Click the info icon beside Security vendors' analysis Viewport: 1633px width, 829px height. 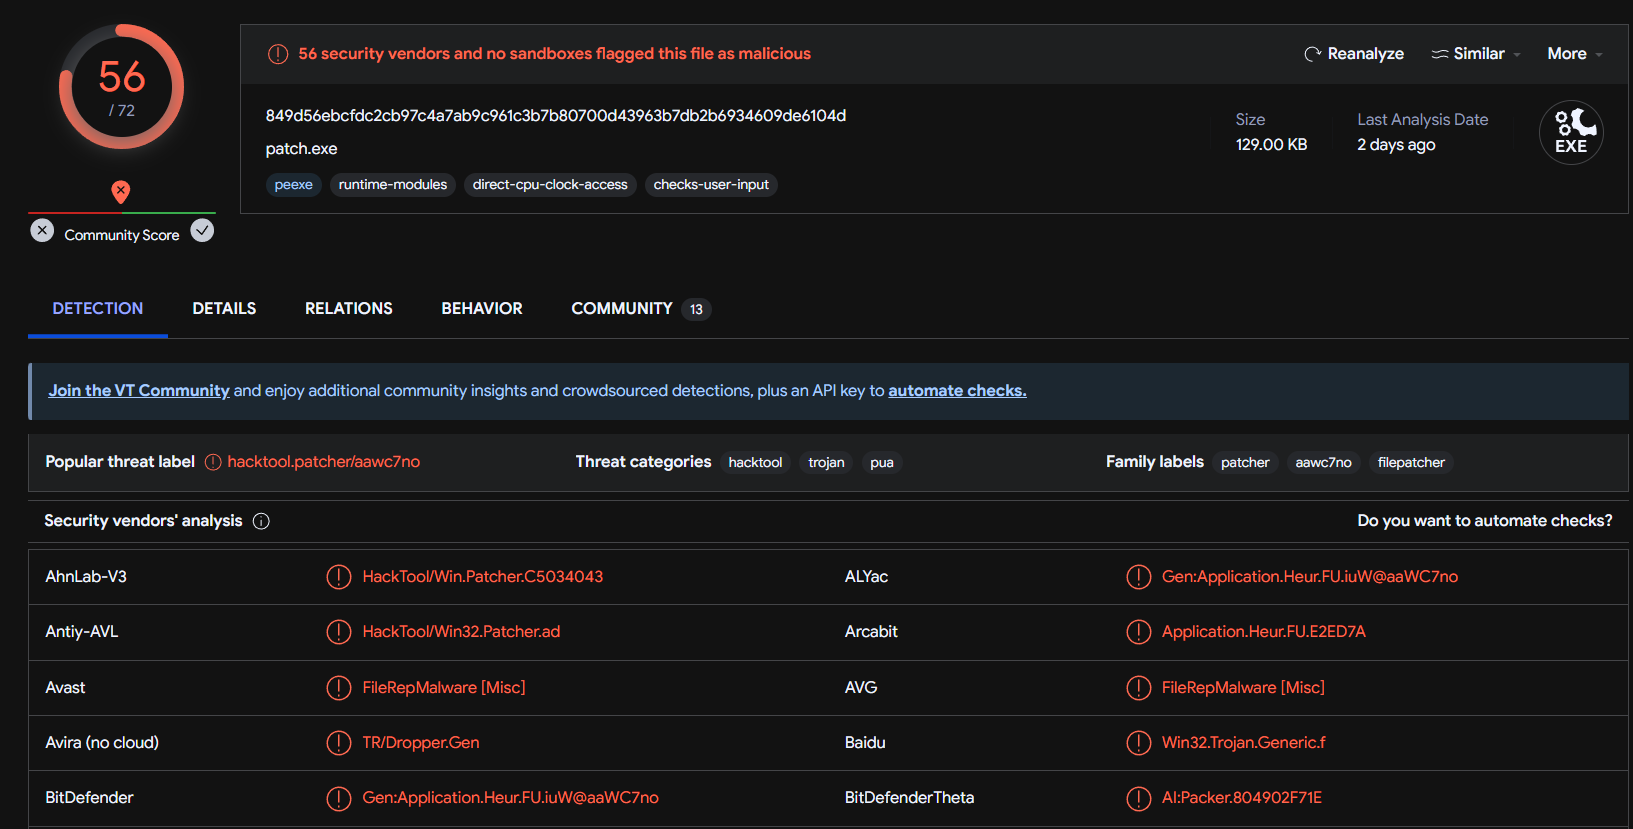(261, 521)
